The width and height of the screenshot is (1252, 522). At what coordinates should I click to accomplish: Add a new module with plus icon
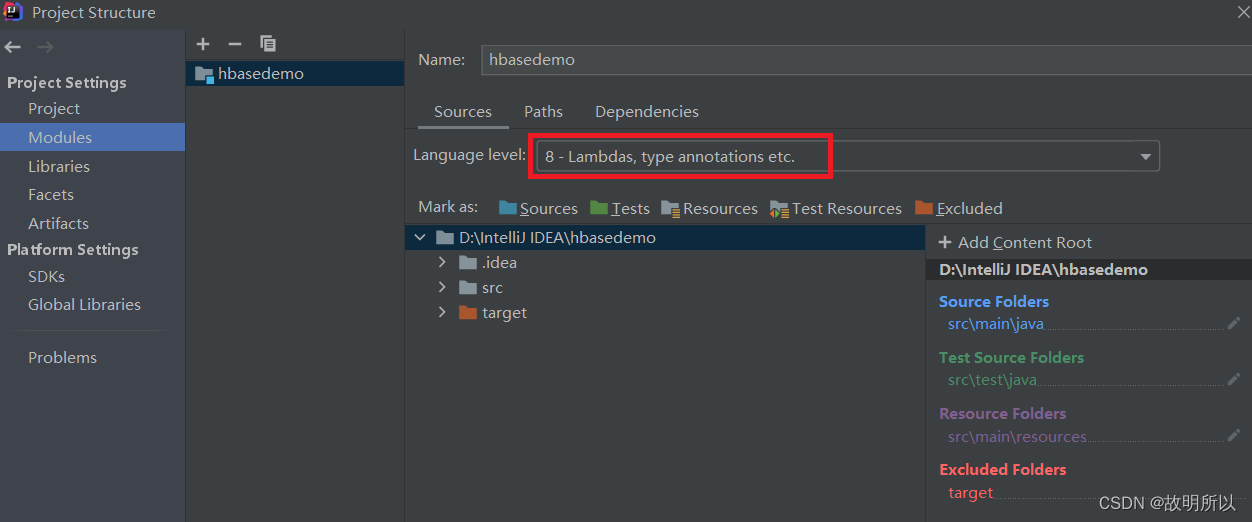[x=203, y=44]
